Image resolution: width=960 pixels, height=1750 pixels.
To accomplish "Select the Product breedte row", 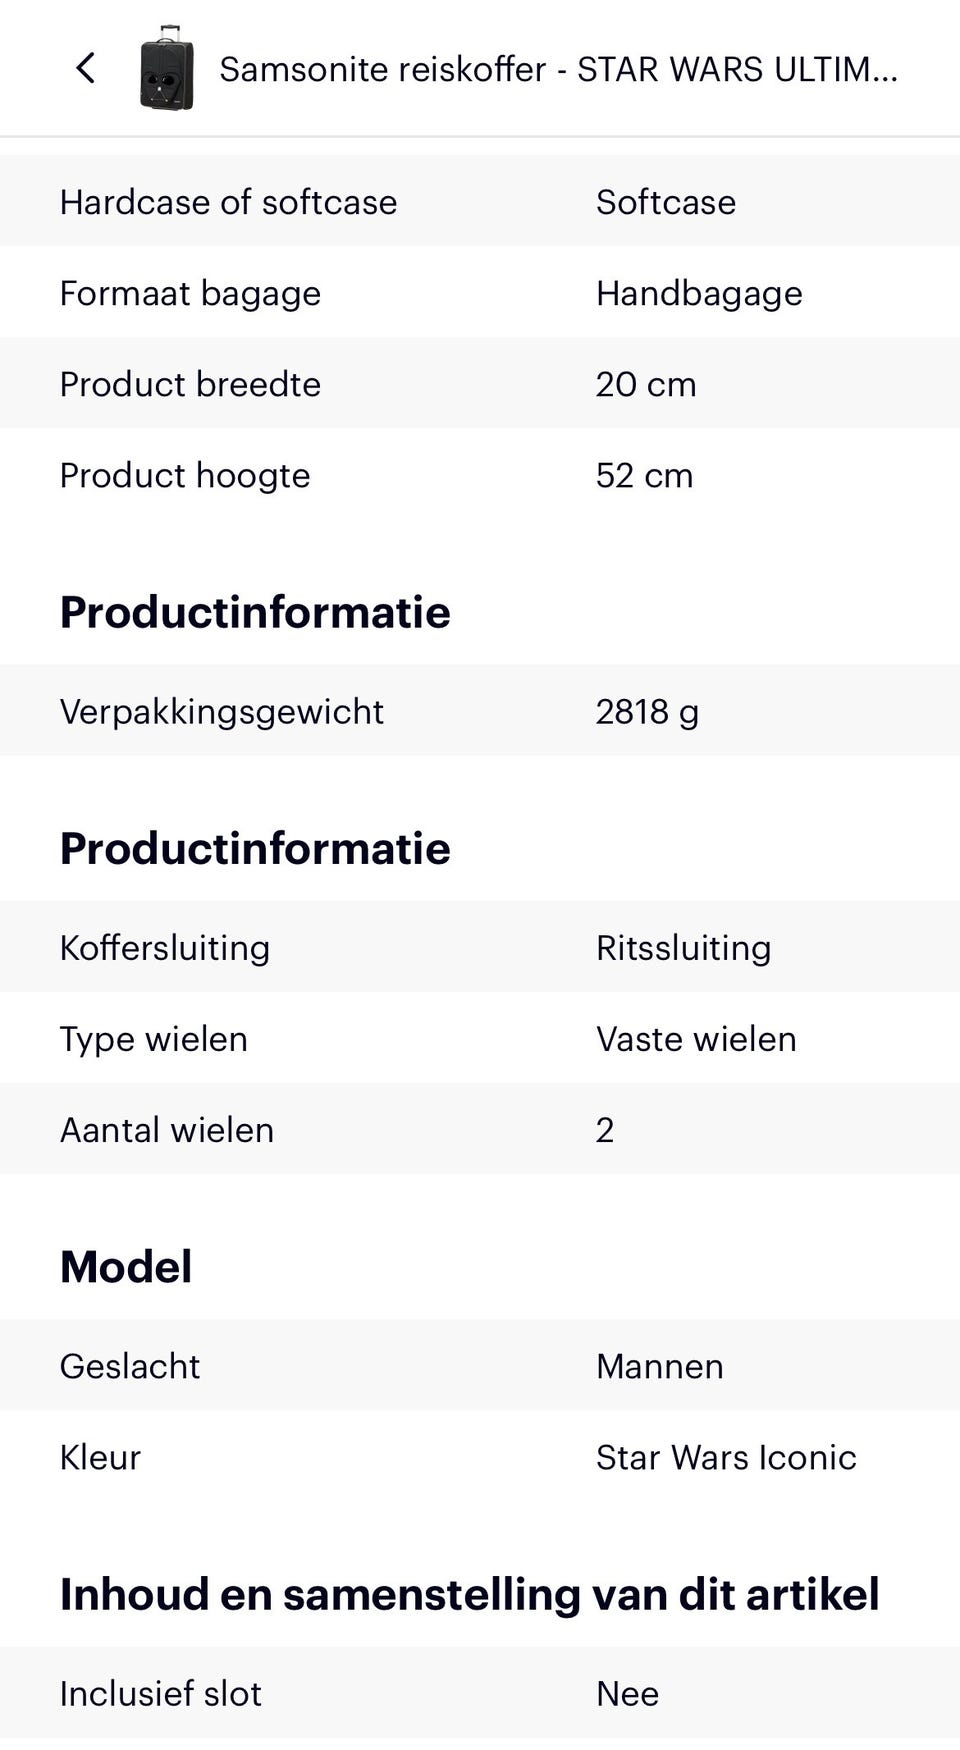I will 480,384.
